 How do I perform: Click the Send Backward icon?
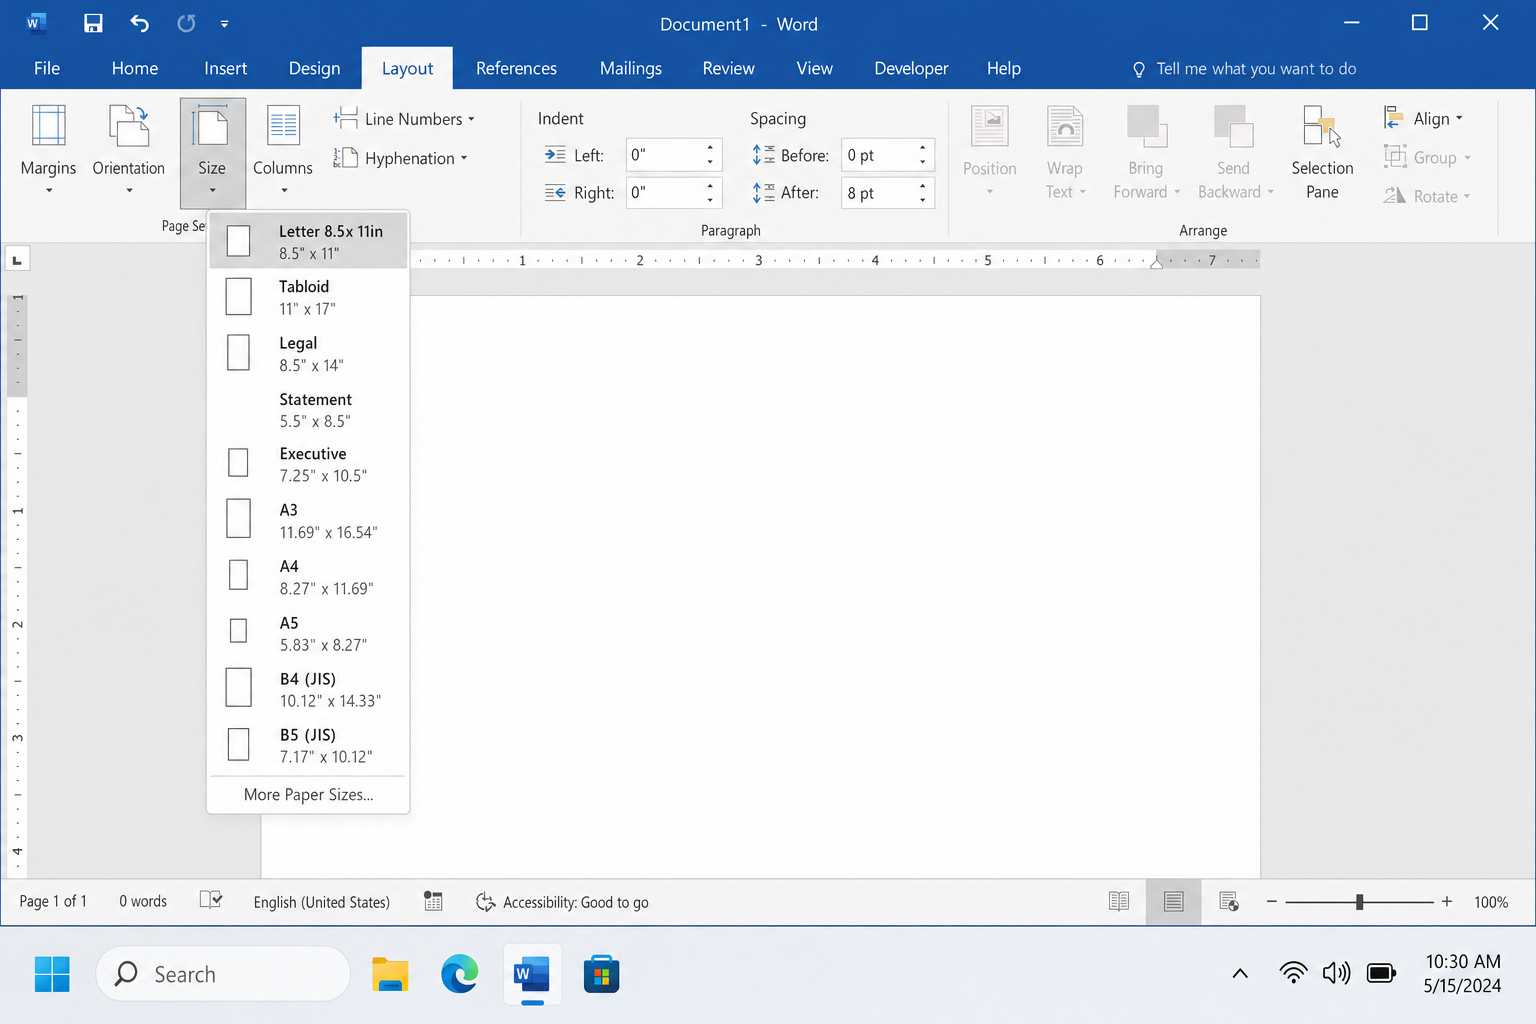1233,127
